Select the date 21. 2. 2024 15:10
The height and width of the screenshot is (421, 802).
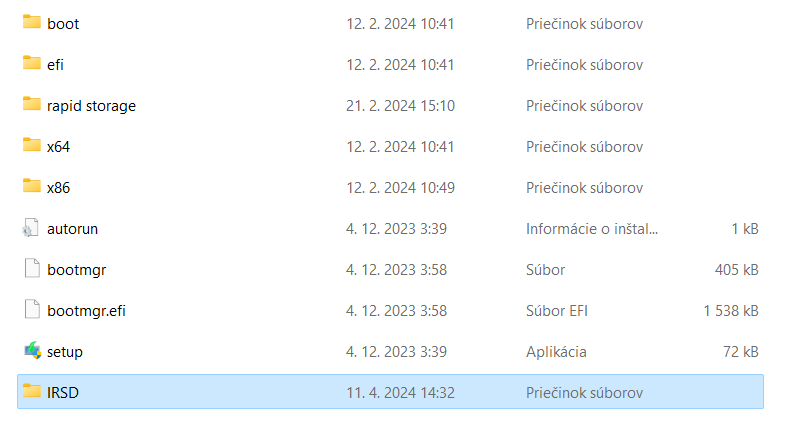coord(400,106)
